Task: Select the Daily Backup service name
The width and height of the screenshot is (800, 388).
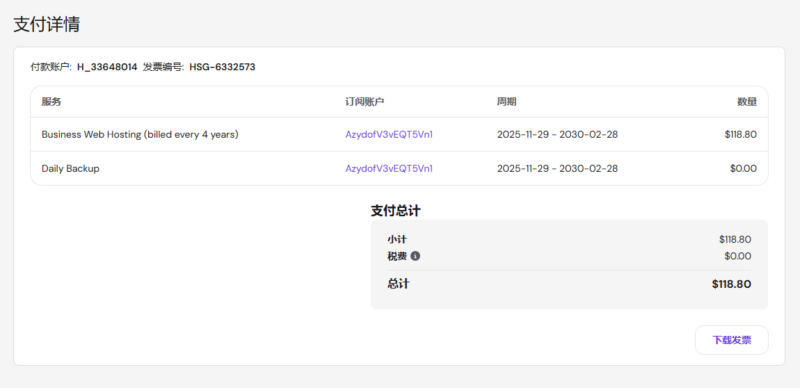Action: click(70, 168)
